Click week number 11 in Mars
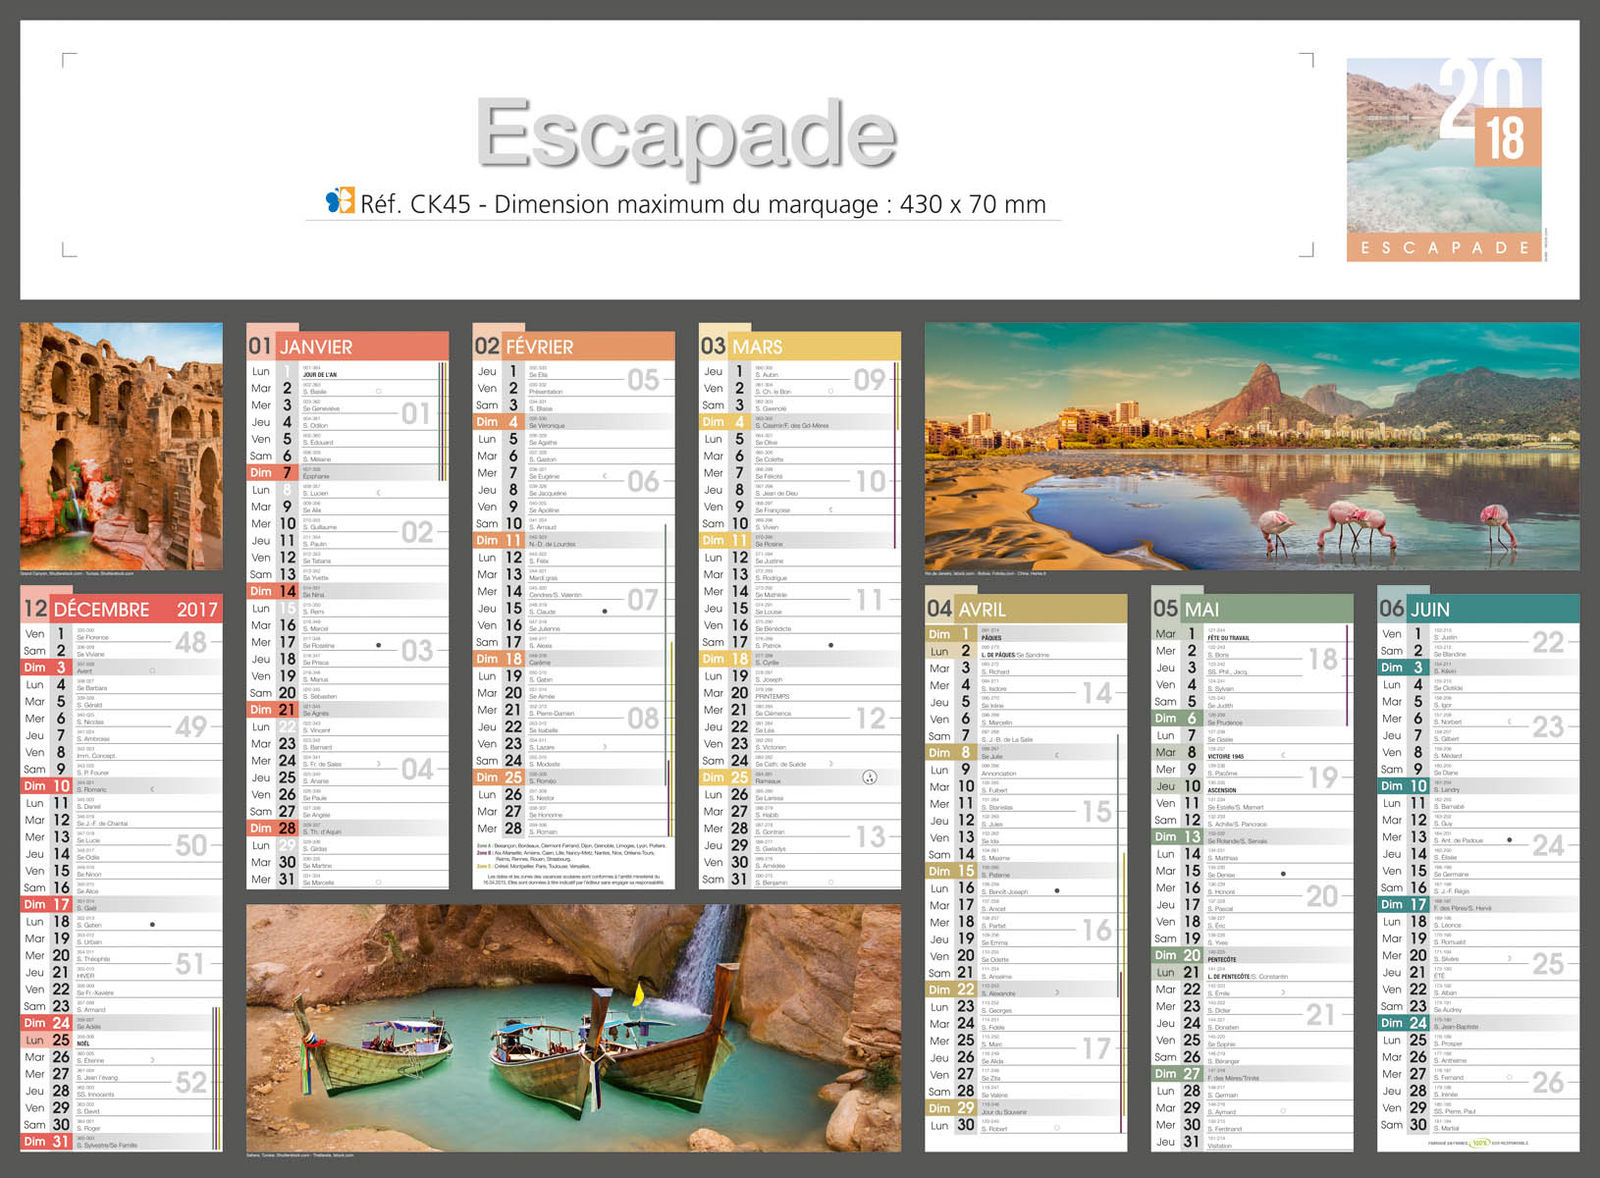This screenshot has height=1178, width=1600. pos(870,600)
